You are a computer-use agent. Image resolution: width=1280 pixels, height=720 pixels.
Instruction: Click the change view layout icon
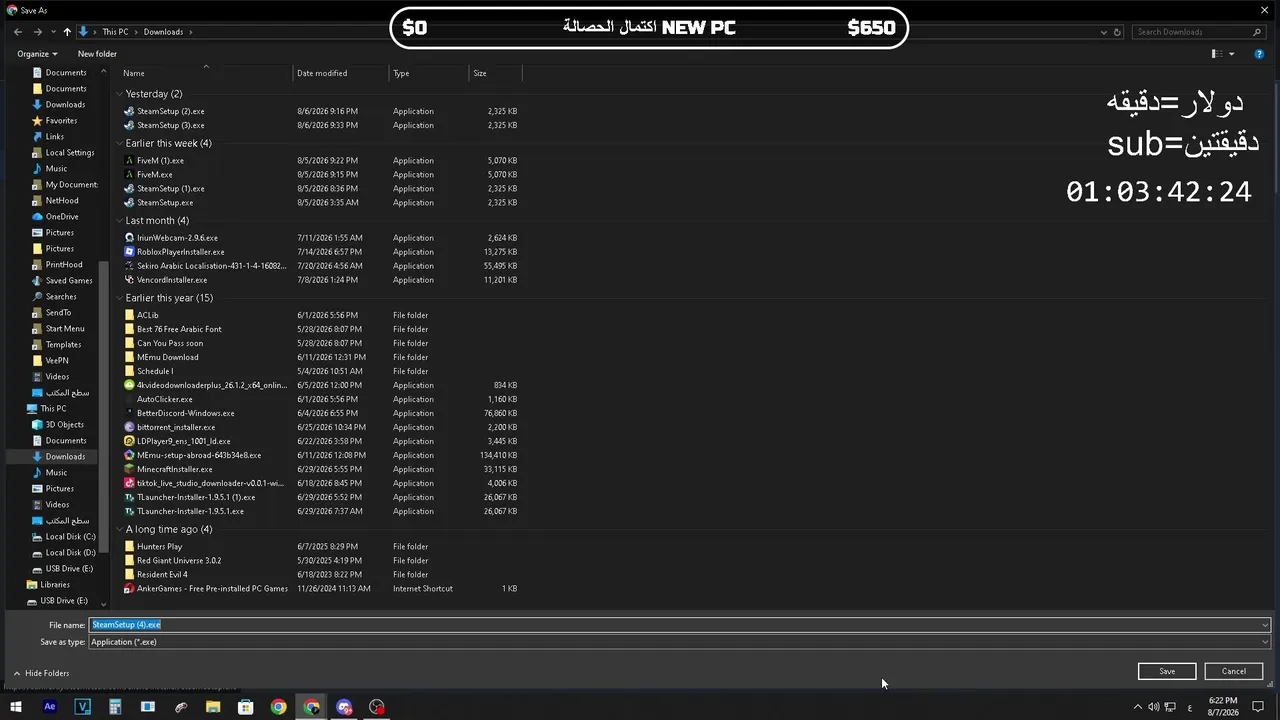(x=1217, y=54)
